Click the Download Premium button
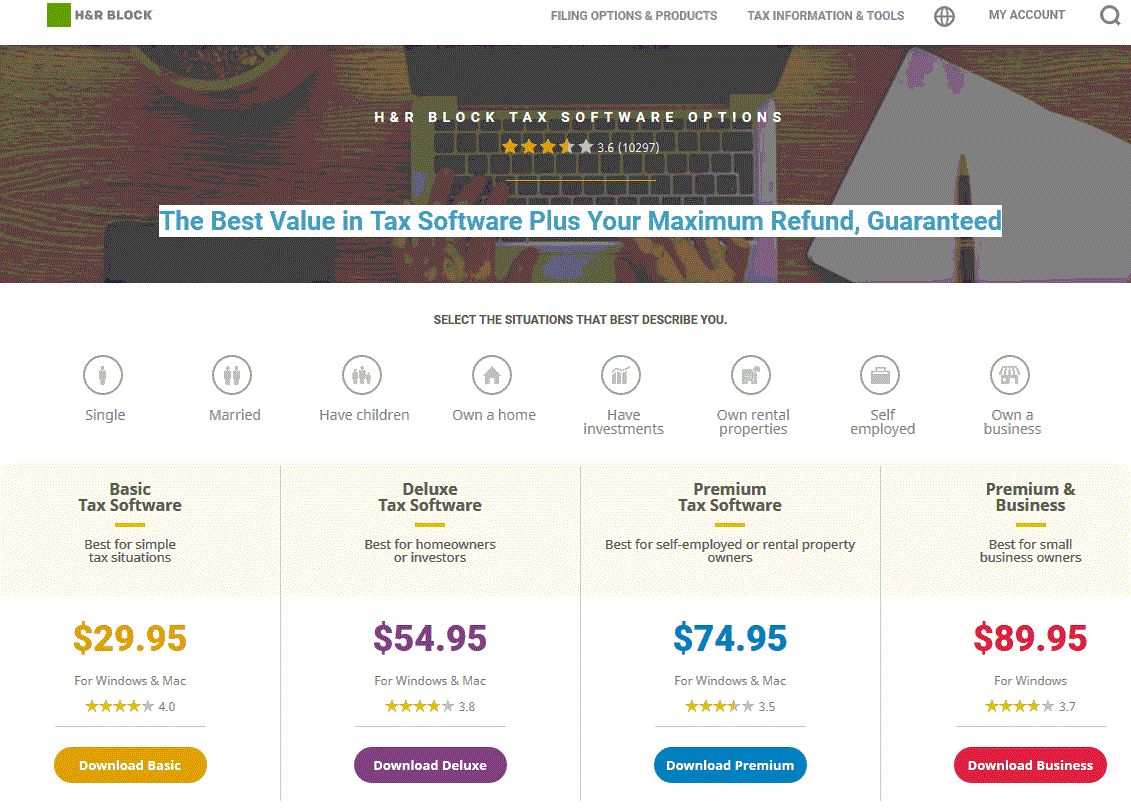 [x=731, y=765]
